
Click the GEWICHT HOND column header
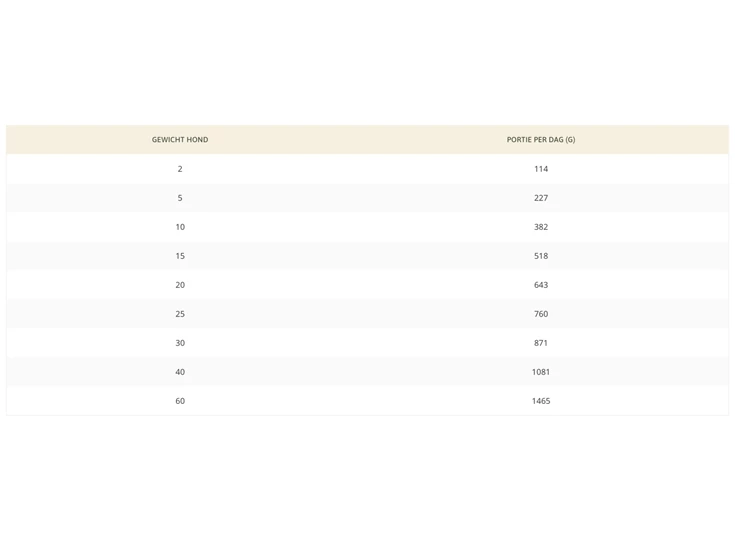coord(180,140)
